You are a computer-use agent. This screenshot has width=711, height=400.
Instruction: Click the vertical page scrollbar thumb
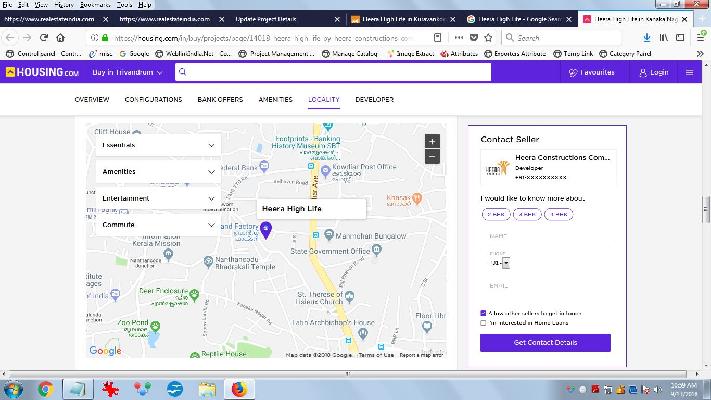pyautogui.click(x=706, y=210)
